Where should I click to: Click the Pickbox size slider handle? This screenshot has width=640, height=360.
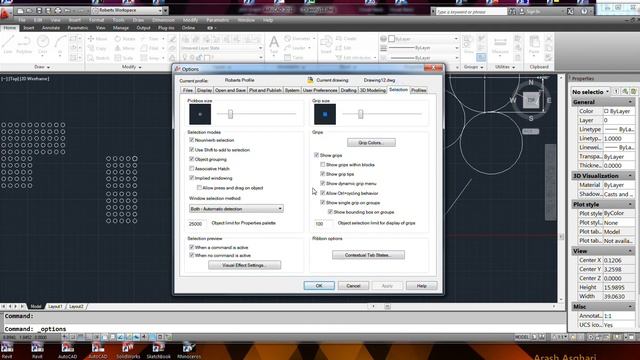point(230,114)
